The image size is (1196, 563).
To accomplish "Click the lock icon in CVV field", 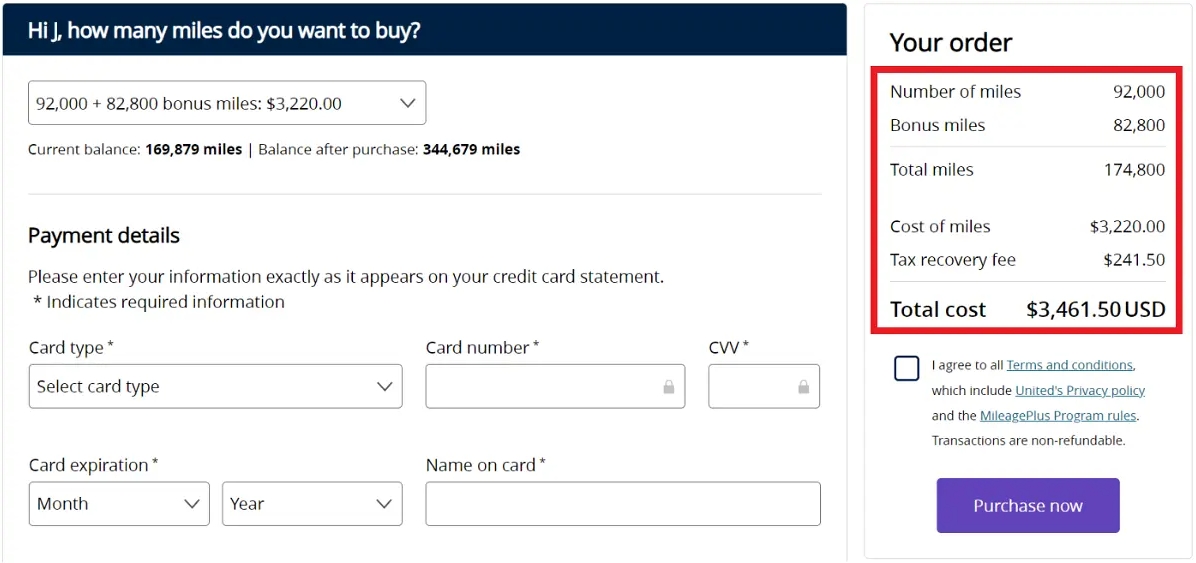I will [803, 387].
